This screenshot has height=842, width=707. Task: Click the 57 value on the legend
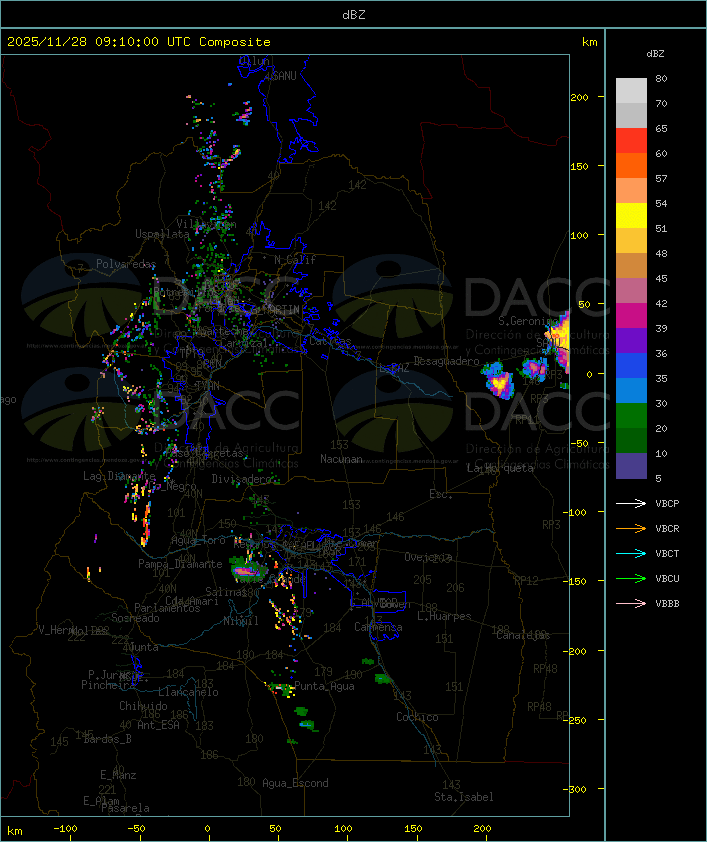click(661, 178)
